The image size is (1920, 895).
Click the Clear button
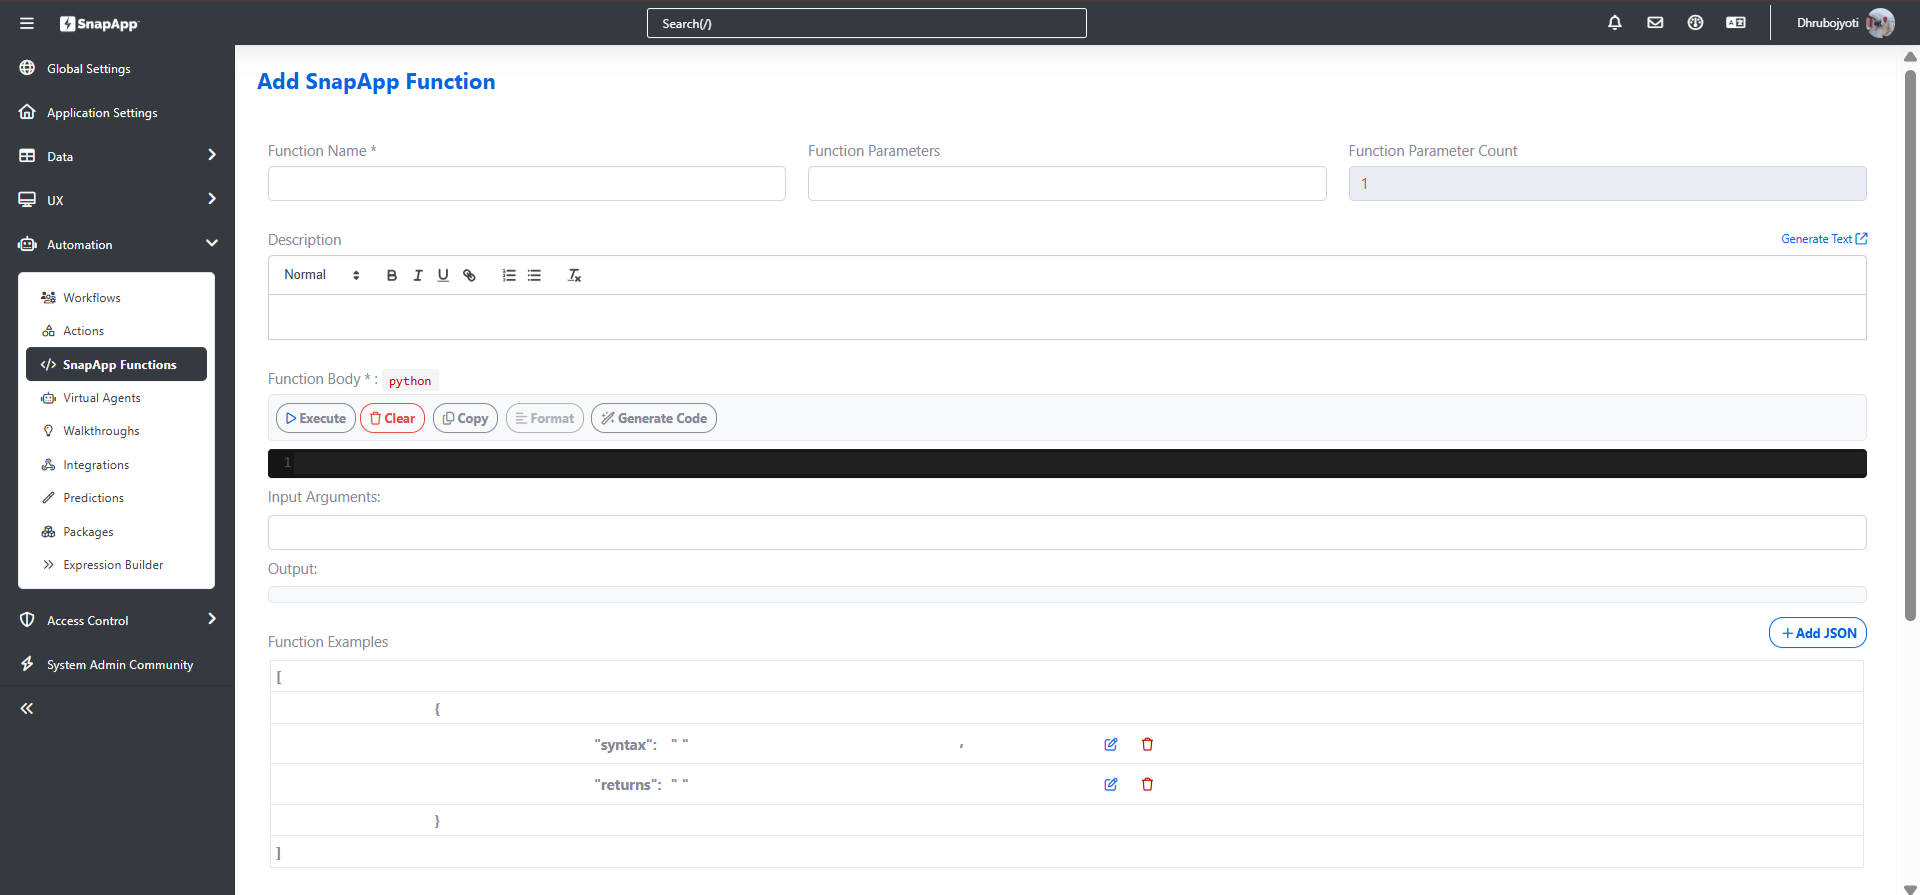click(393, 418)
